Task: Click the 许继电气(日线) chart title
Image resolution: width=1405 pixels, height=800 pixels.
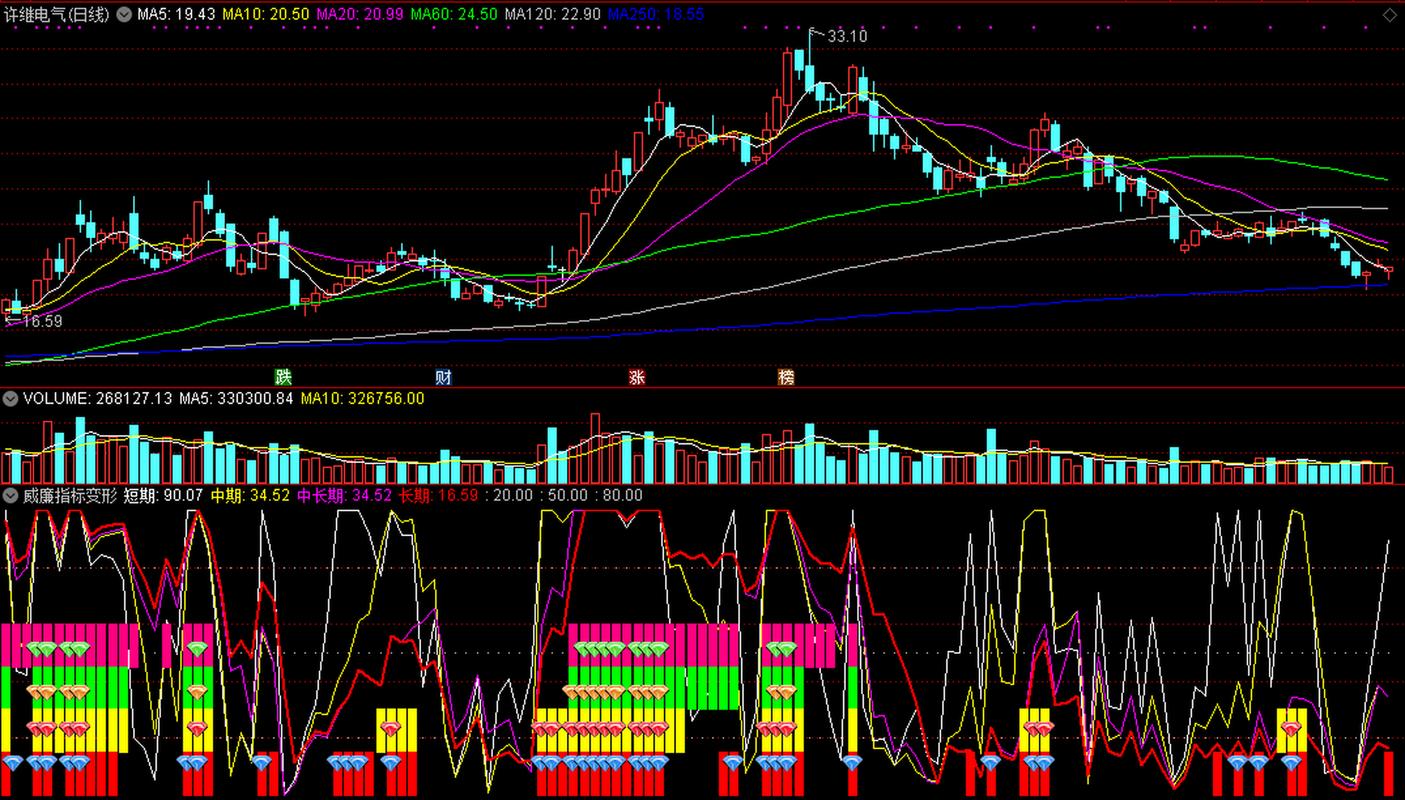Action: (x=57, y=14)
